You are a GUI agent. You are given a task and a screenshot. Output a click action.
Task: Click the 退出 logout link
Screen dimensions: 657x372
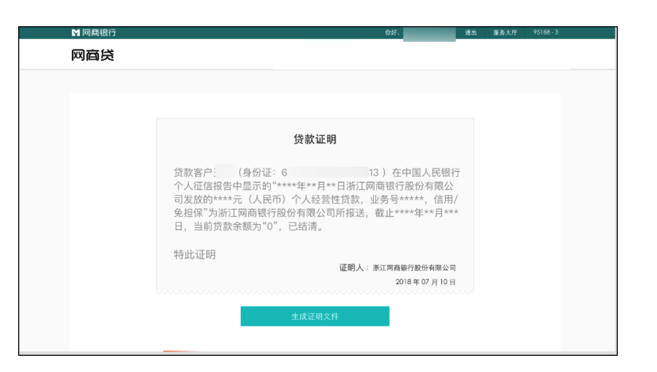pos(471,33)
